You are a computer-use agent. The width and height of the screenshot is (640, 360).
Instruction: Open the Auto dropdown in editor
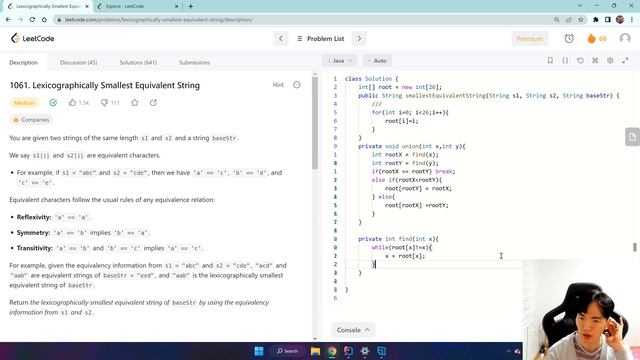point(377,61)
